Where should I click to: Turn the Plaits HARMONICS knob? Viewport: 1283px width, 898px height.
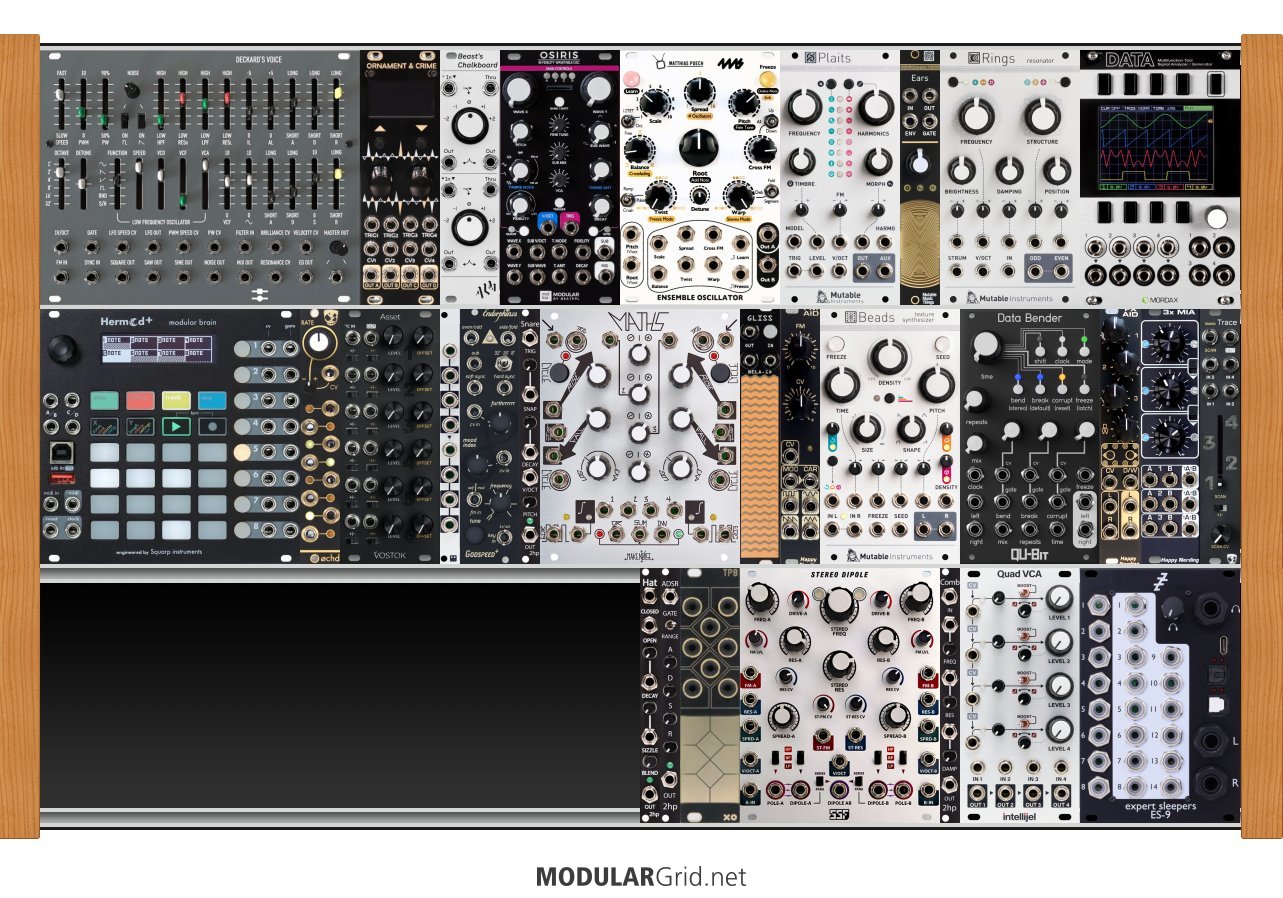click(x=875, y=106)
